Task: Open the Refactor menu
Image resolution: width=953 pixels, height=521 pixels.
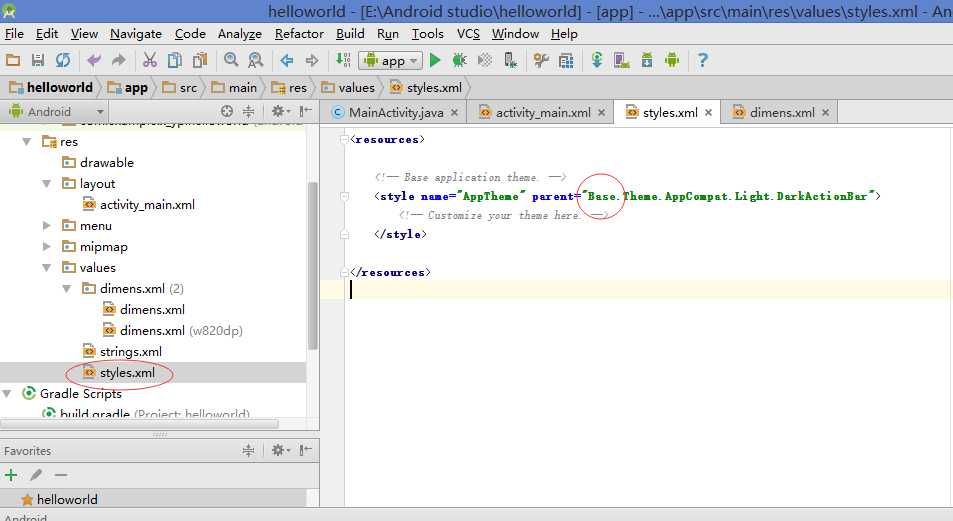Action: pyautogui.click(x=299, y=34)
